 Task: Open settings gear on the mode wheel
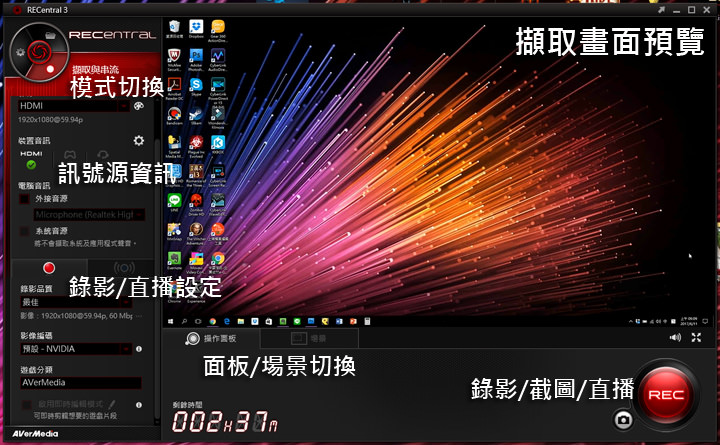coord(20,52)
